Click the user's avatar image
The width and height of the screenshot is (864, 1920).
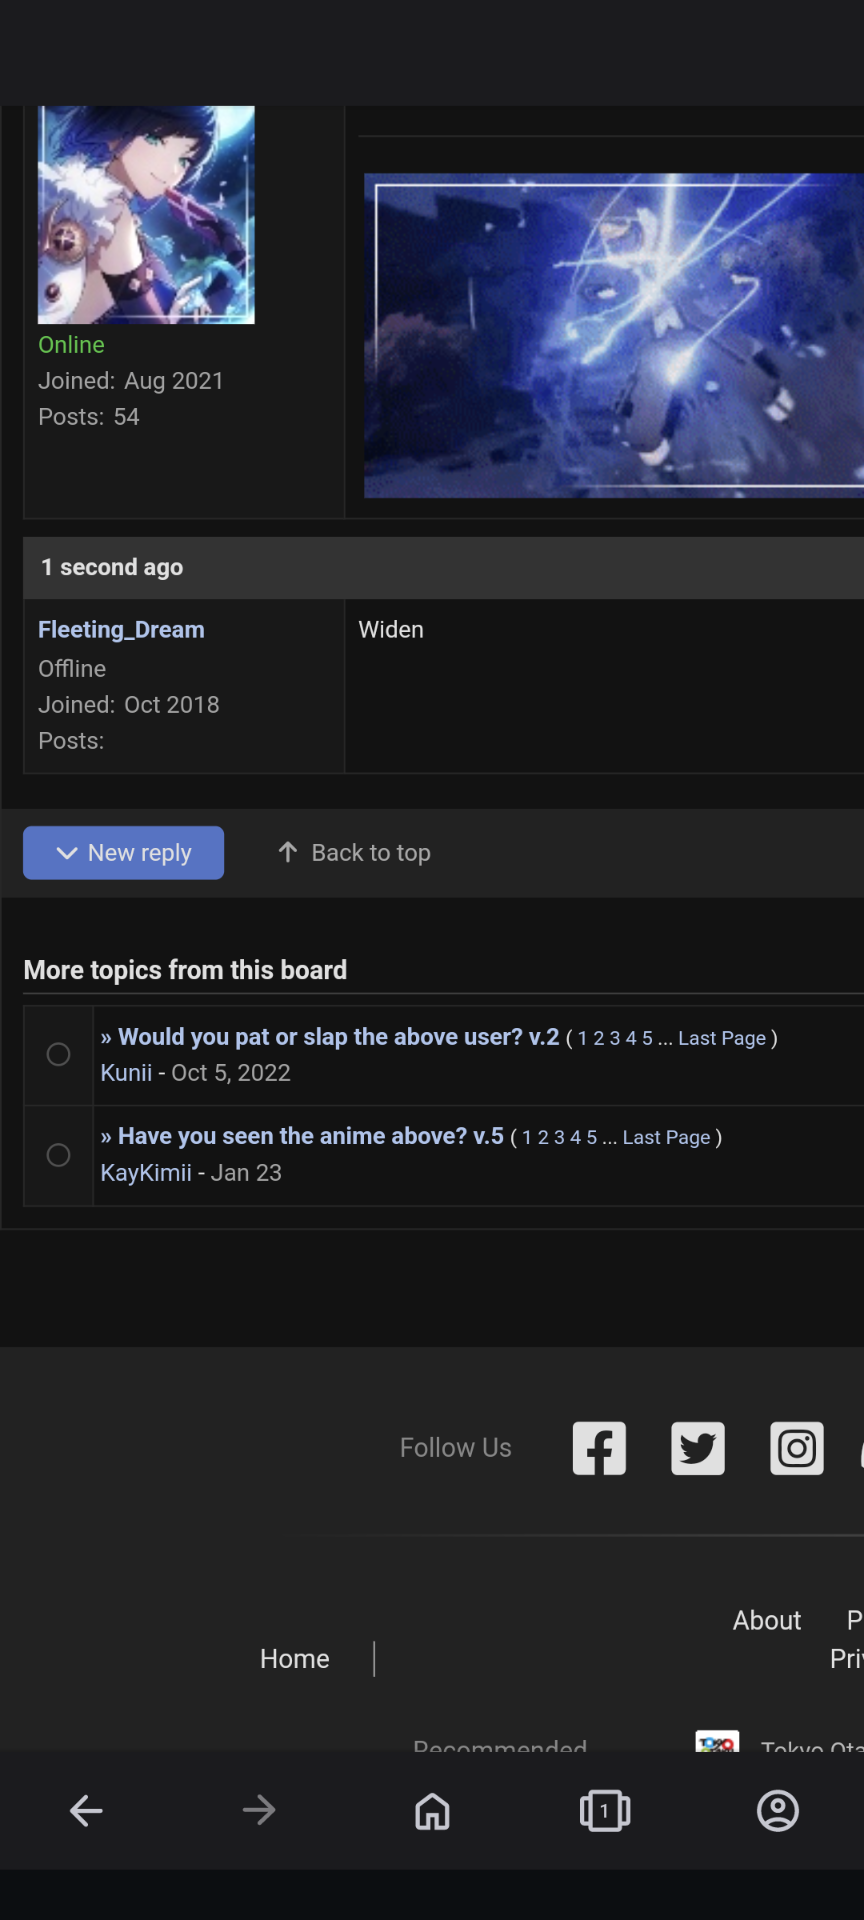pyautogui.click(x=146, y=214)
